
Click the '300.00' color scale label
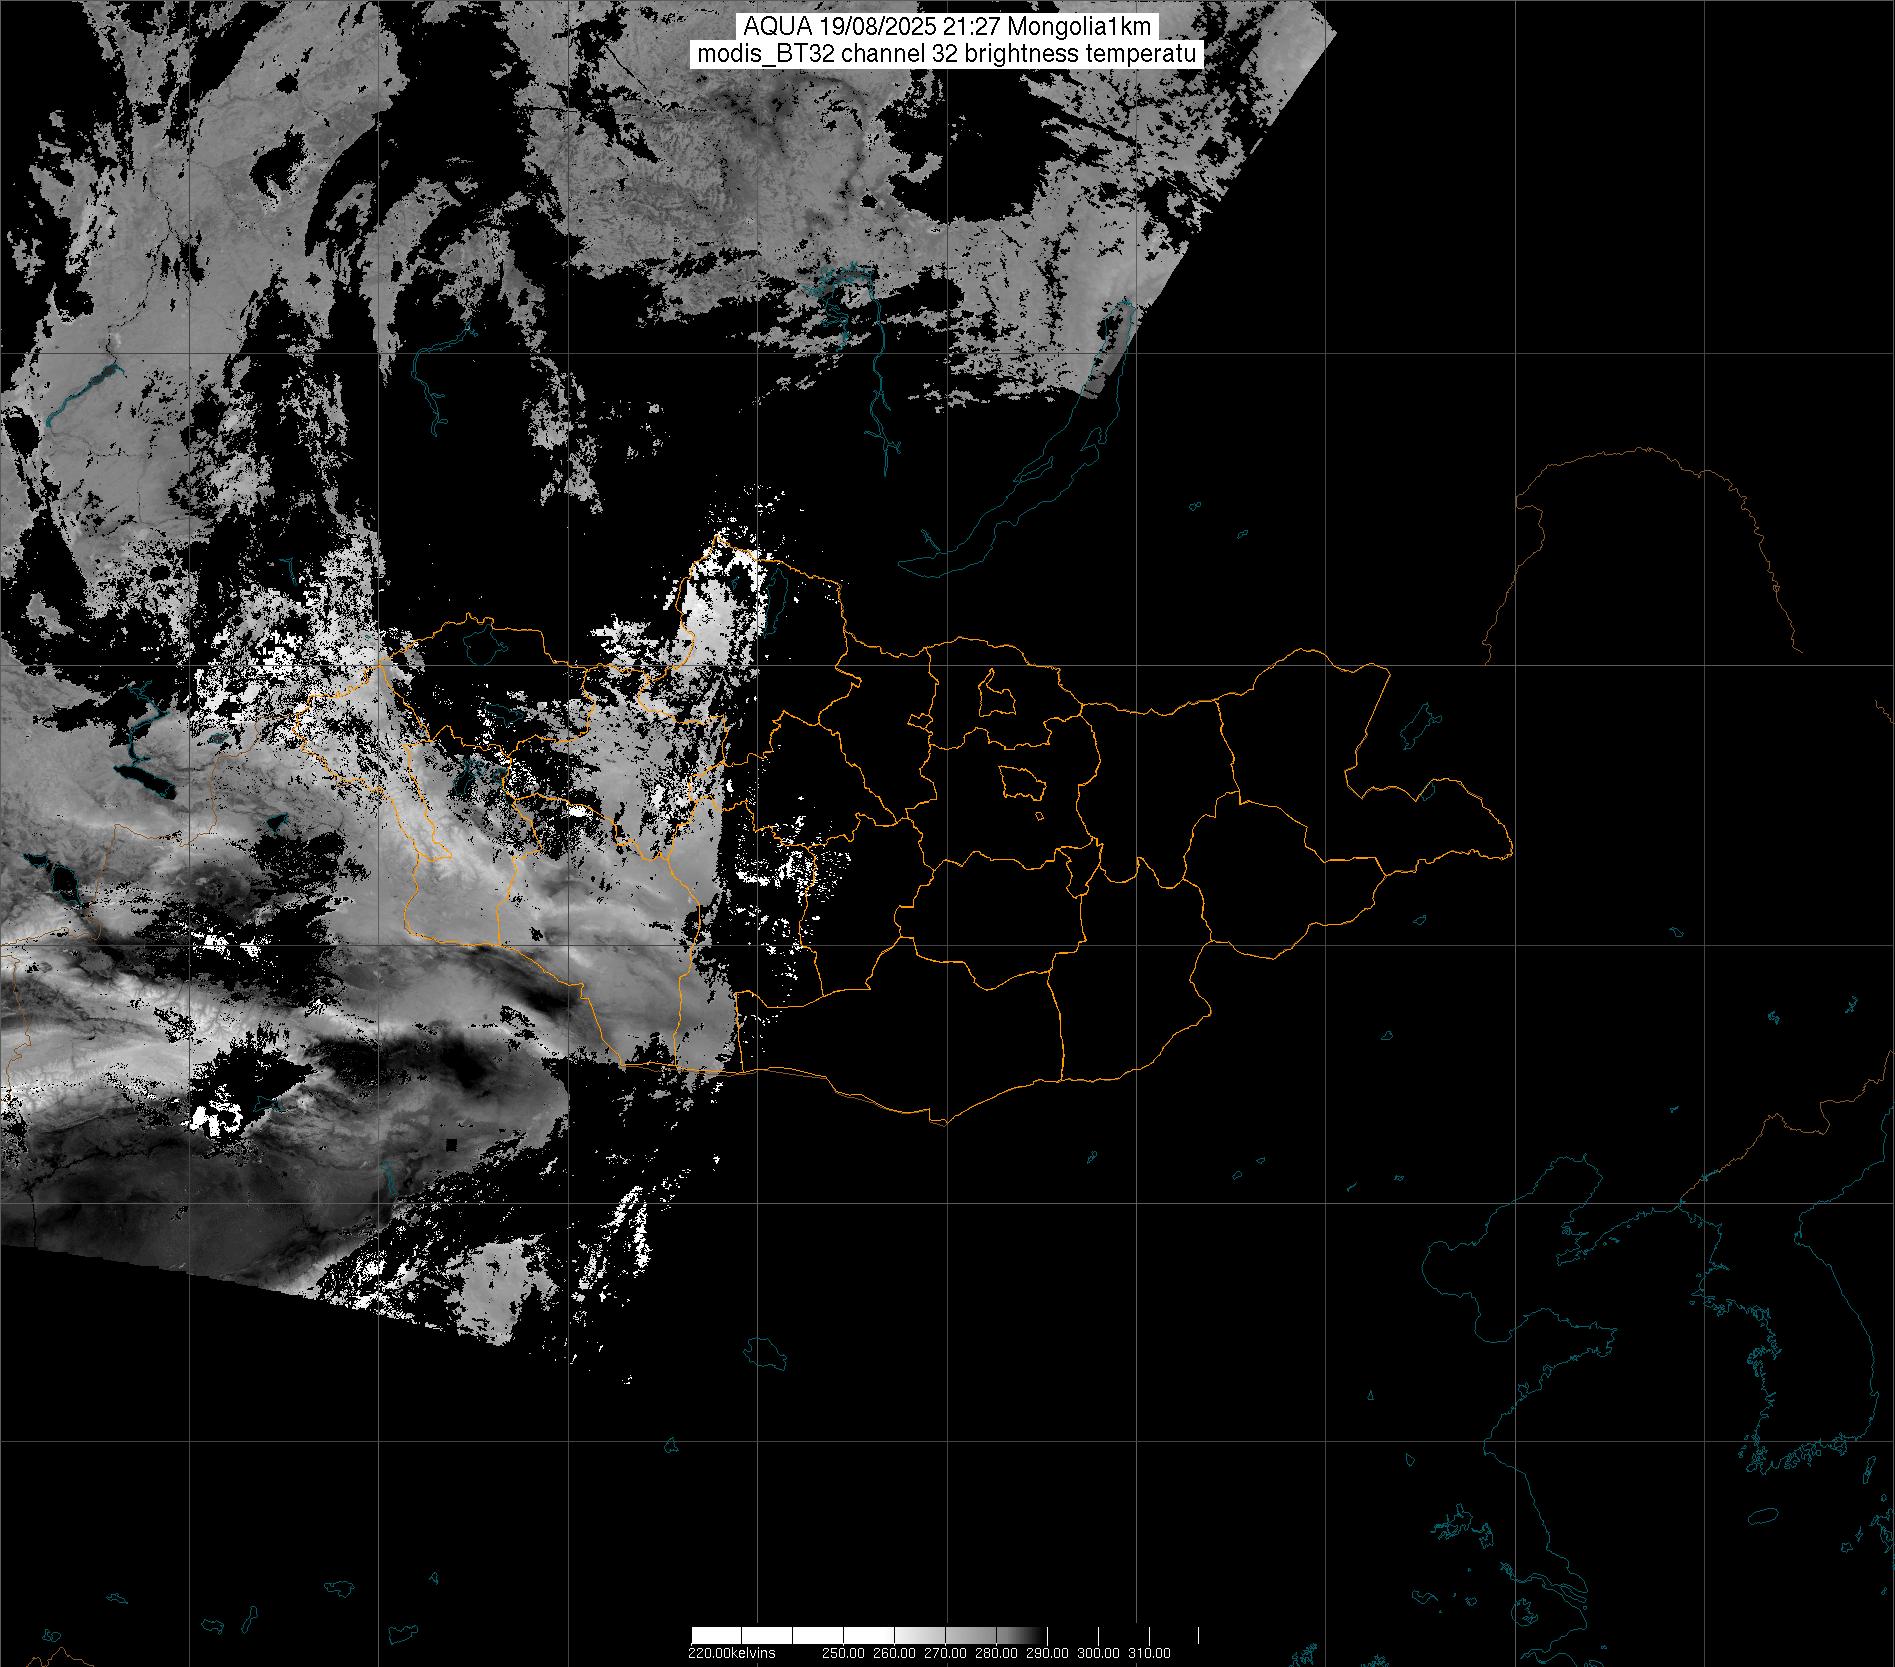[x=1099, y=1652]
